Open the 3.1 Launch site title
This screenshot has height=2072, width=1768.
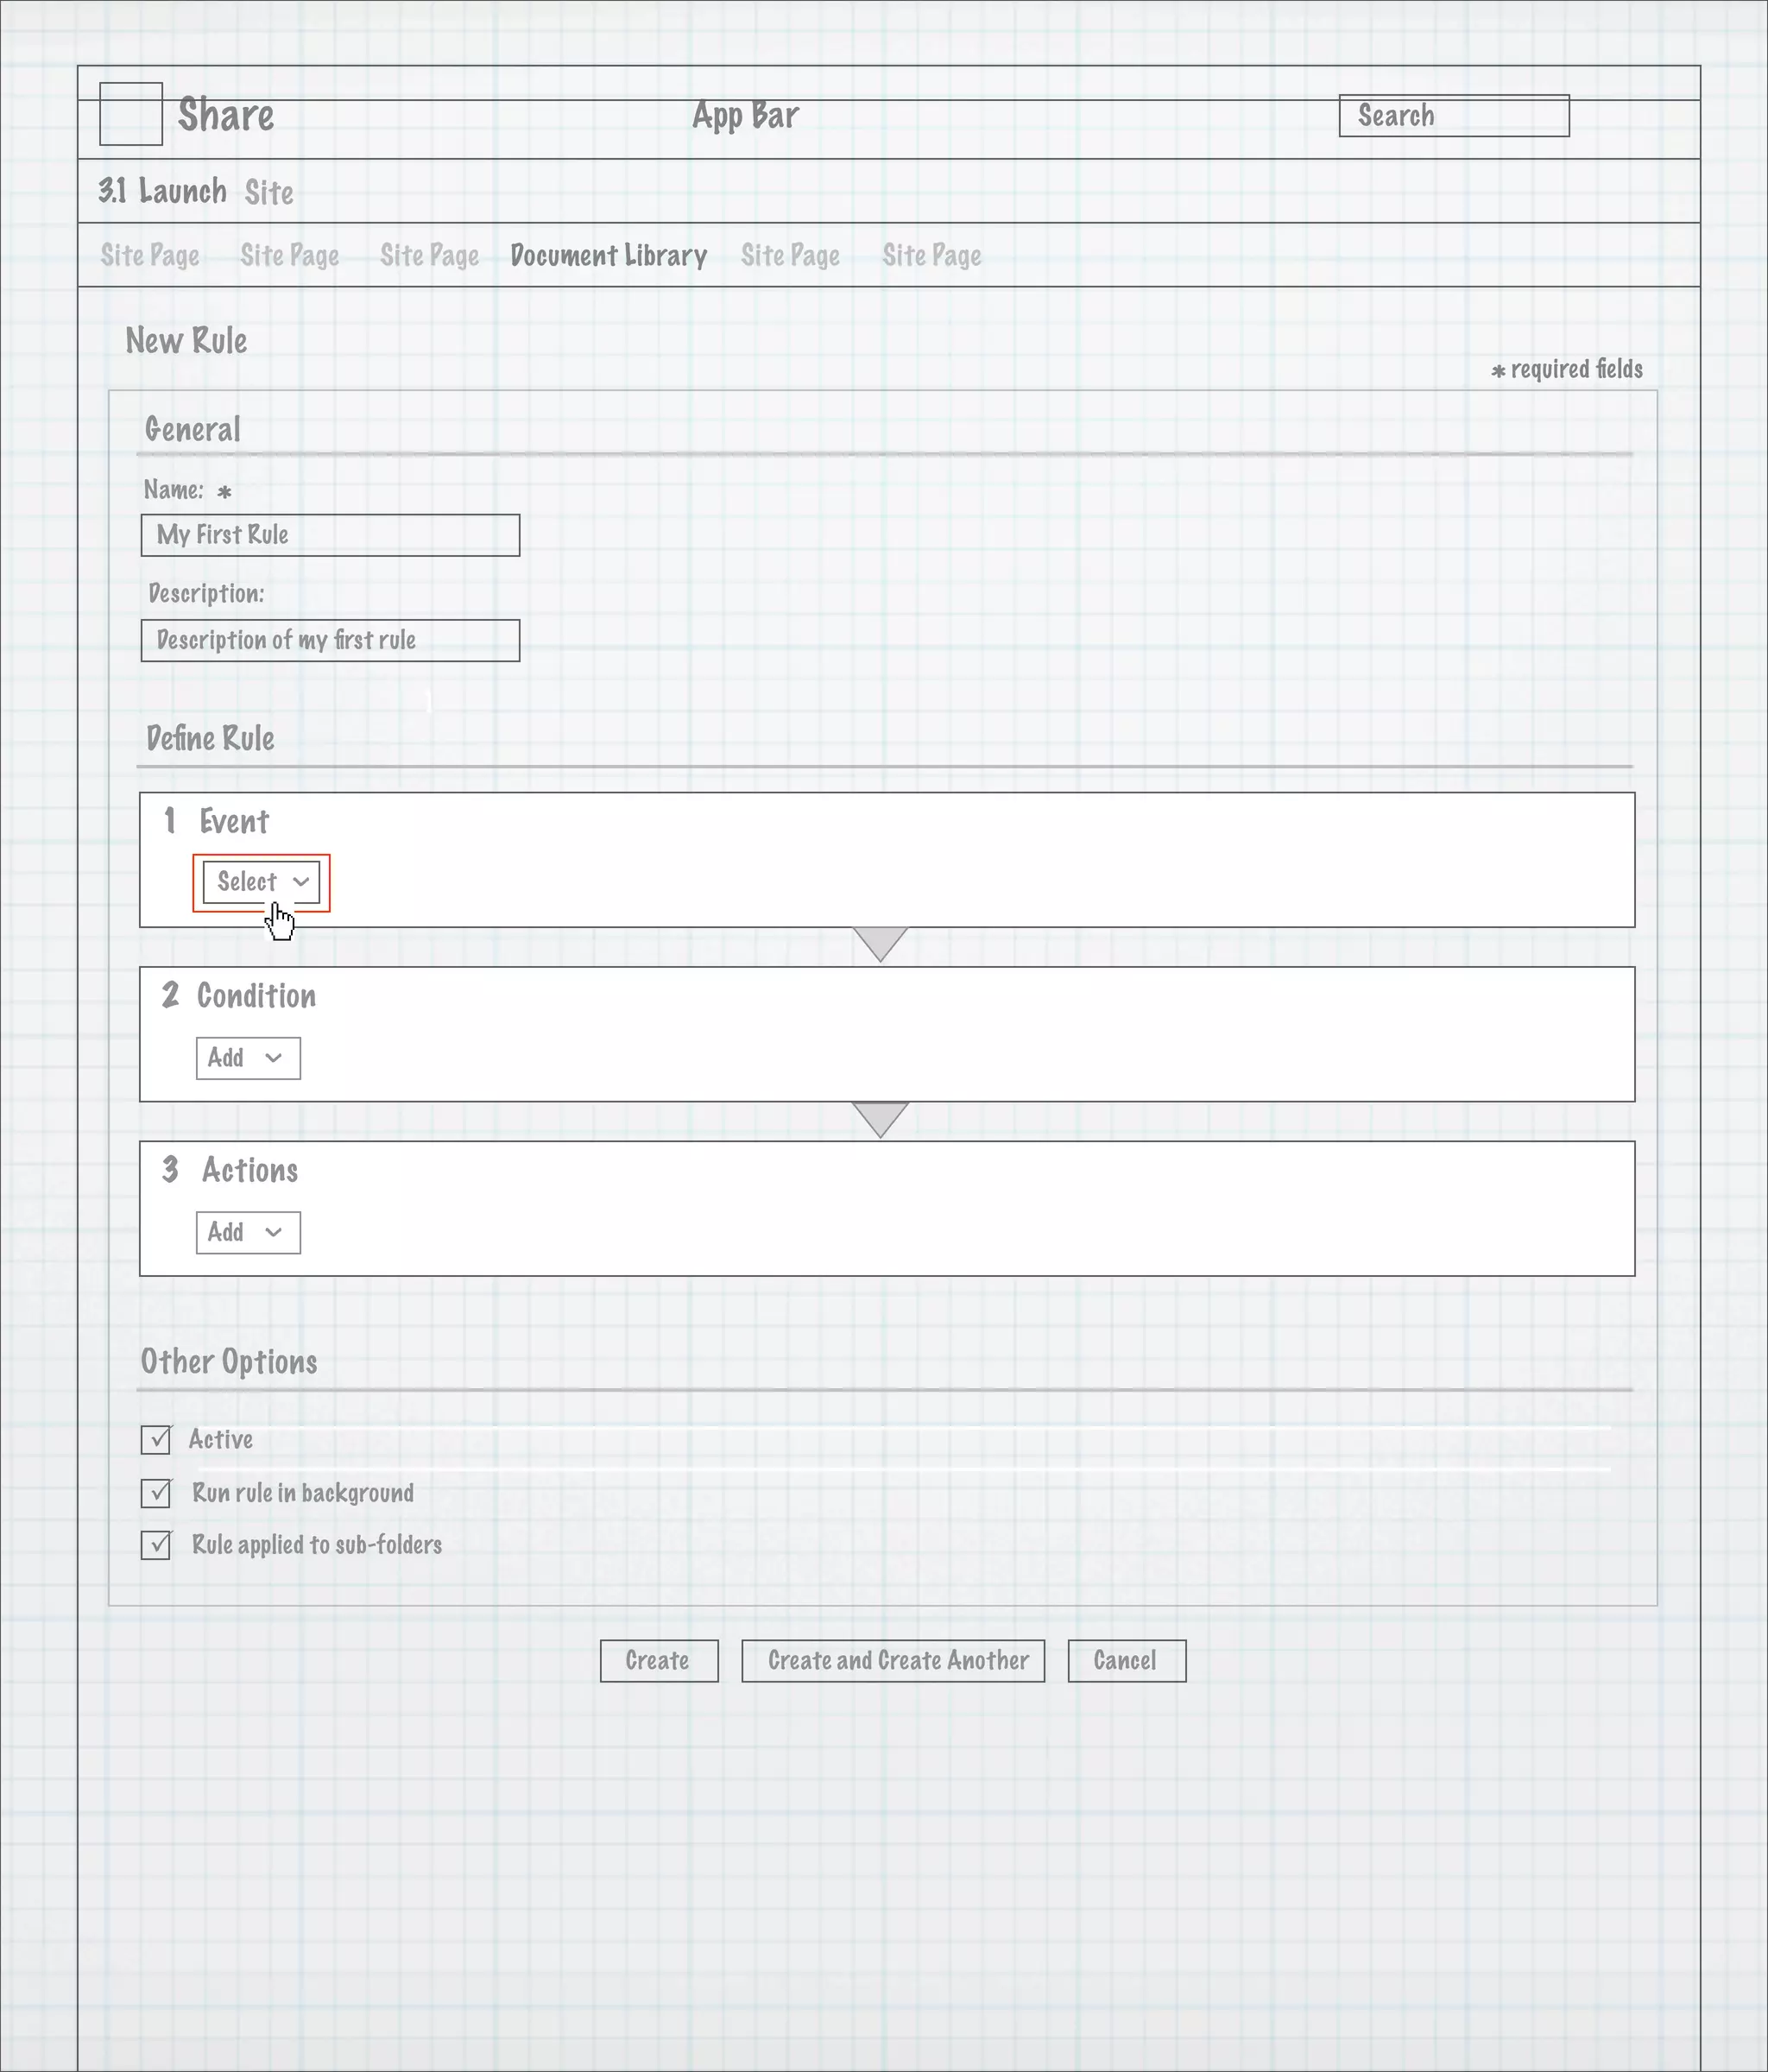pos(163,191)
